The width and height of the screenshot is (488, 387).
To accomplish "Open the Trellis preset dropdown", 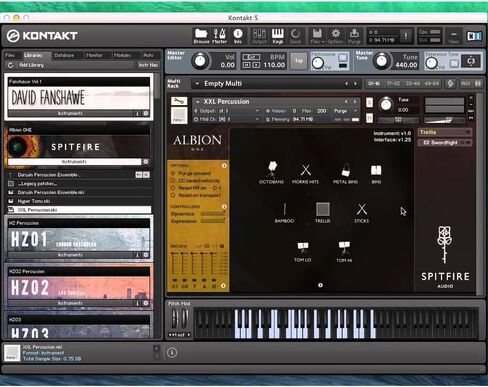I will [445, 132].
